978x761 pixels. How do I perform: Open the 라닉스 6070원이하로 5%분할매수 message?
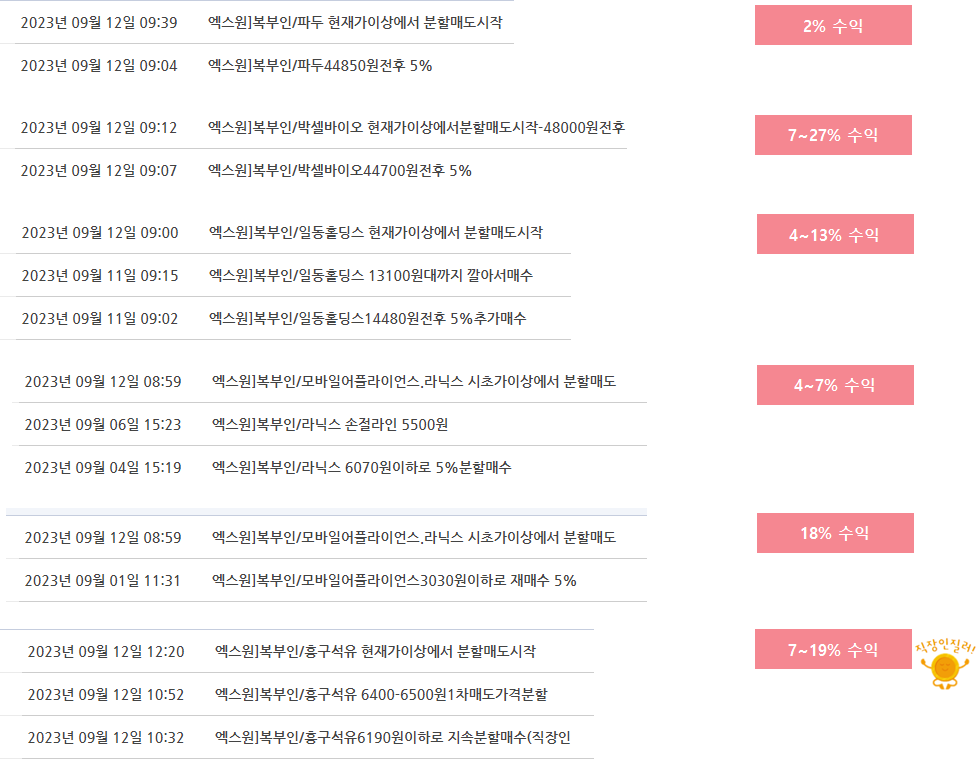pyautogui.click(x=362, y=468)
